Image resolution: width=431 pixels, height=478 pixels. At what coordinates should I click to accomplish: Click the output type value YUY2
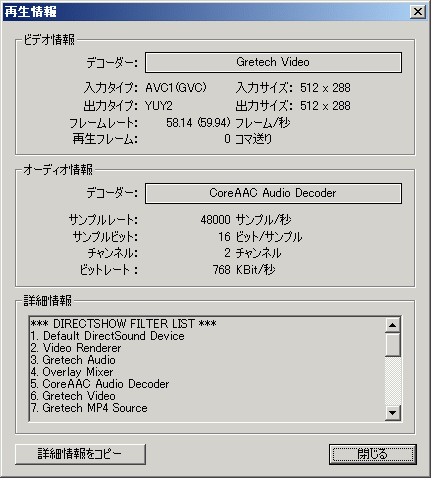[159, 106]
